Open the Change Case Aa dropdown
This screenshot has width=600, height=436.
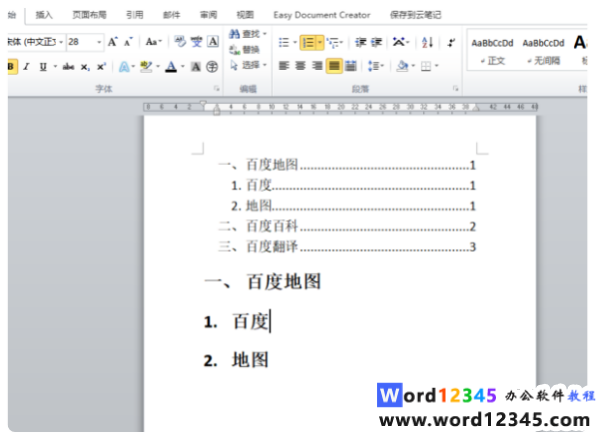[154, 42]
